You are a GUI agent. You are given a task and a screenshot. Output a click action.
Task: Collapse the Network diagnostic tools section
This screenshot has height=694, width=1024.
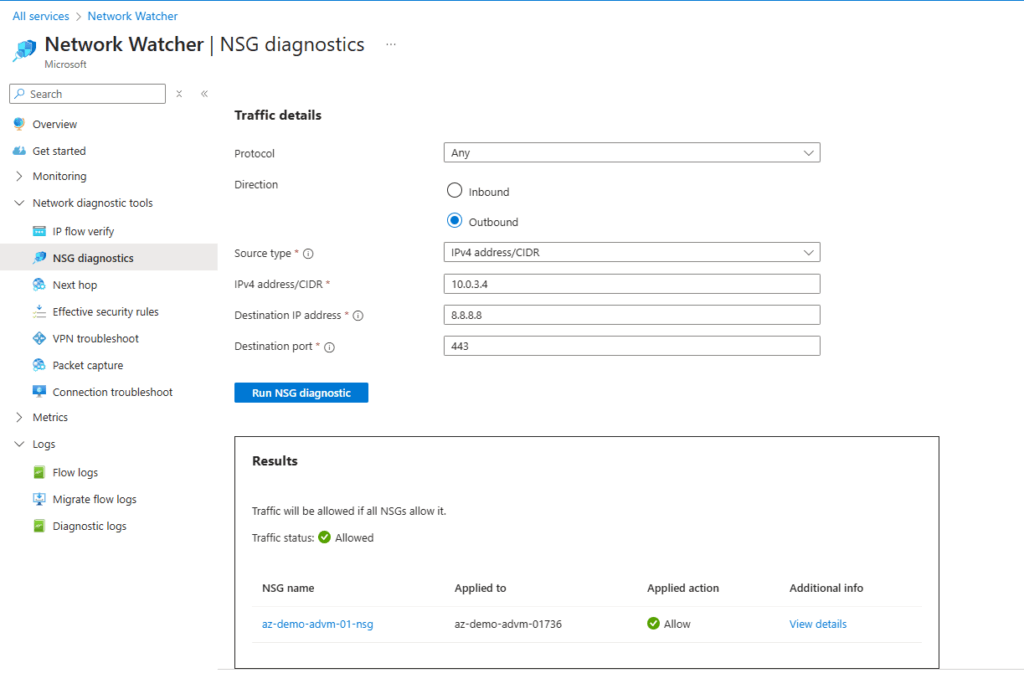pyautogui.click(x=19, y=203)
